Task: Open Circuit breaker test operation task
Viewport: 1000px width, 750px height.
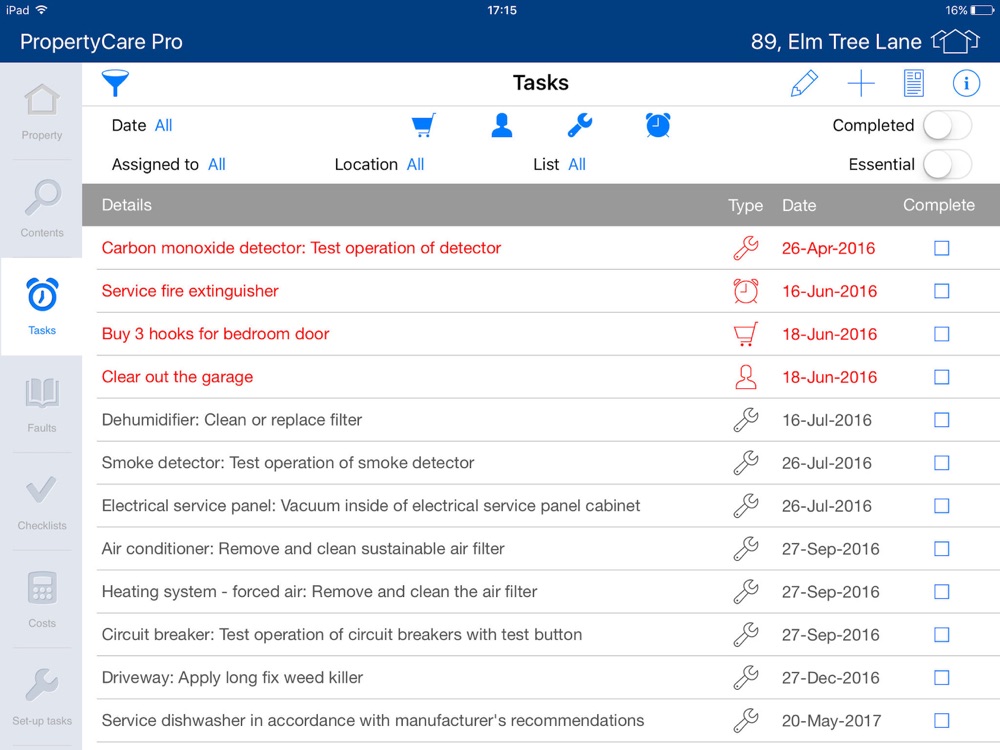Action: coord(342,635)
